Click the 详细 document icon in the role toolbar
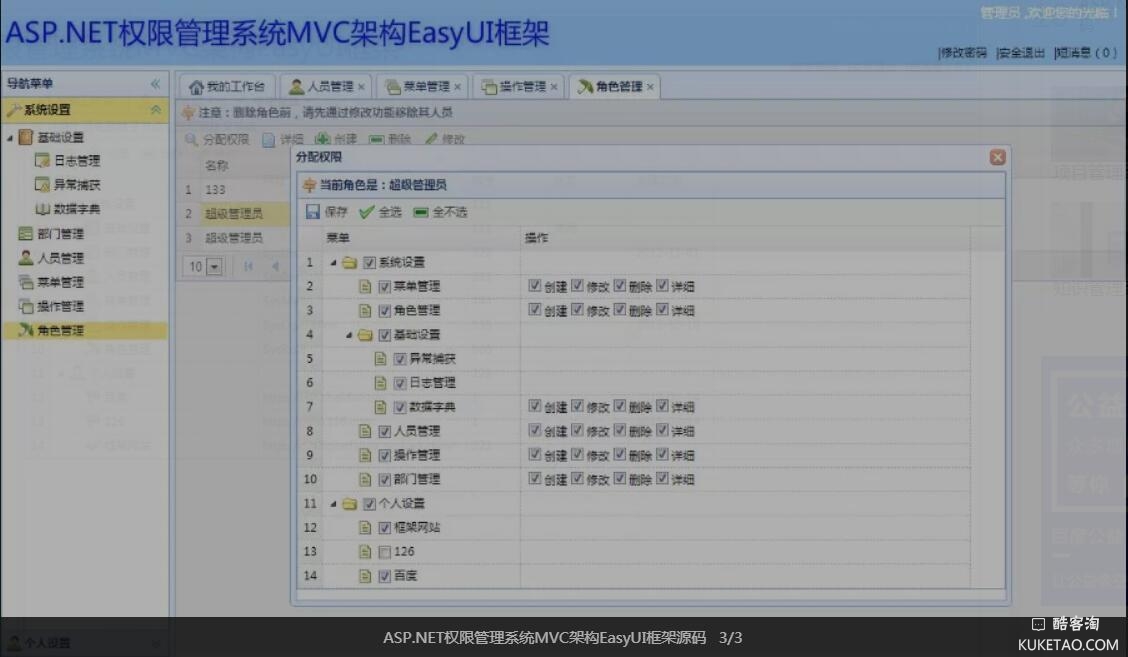Image resolution: width=1128 pixels, height=657 pixels. [x=268, y=139]
